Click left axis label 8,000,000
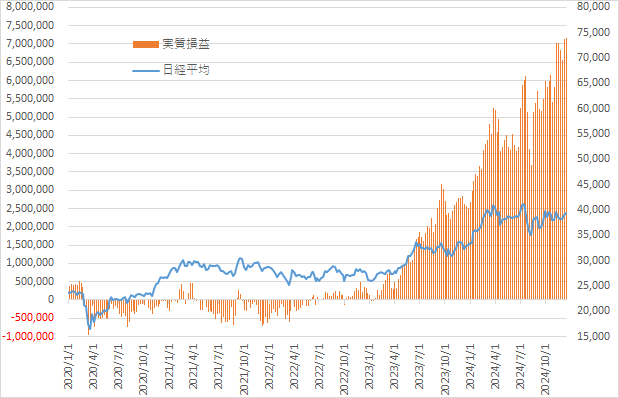Image resolution: width=619 pixels, height=398 pixels. tap(30, 7)
